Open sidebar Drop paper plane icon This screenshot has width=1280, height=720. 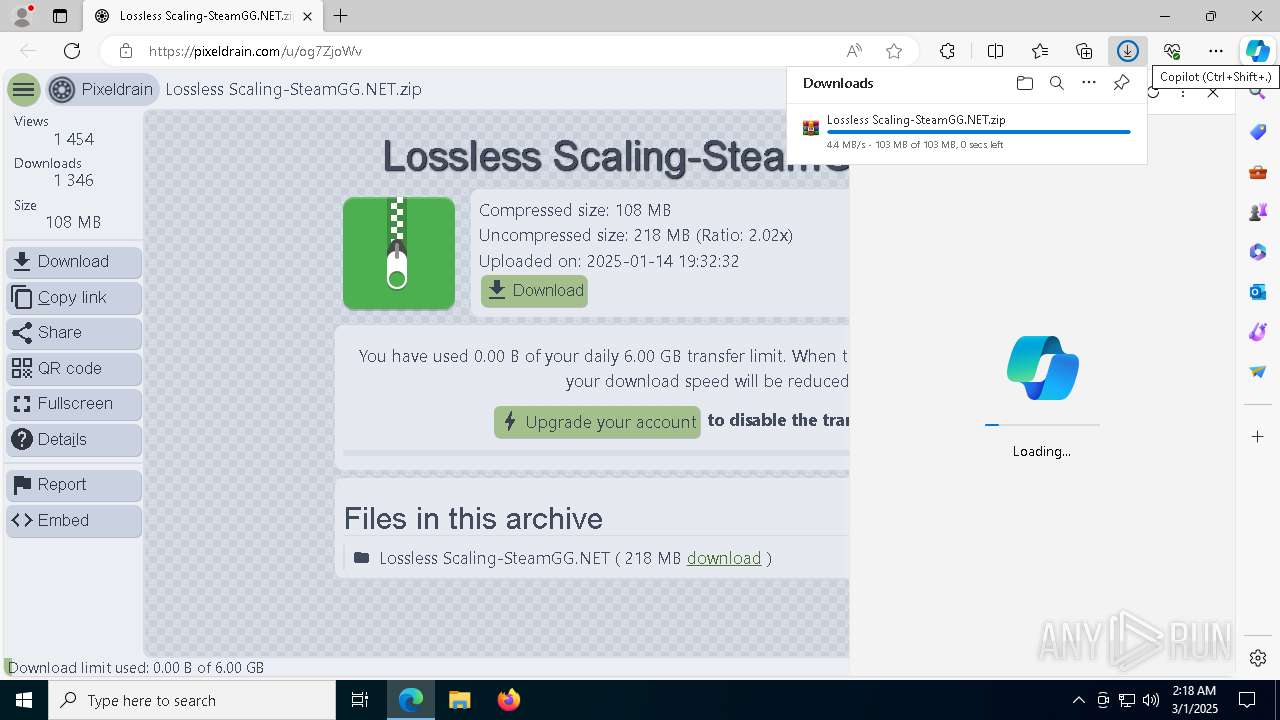click(x=1258, y=372)
